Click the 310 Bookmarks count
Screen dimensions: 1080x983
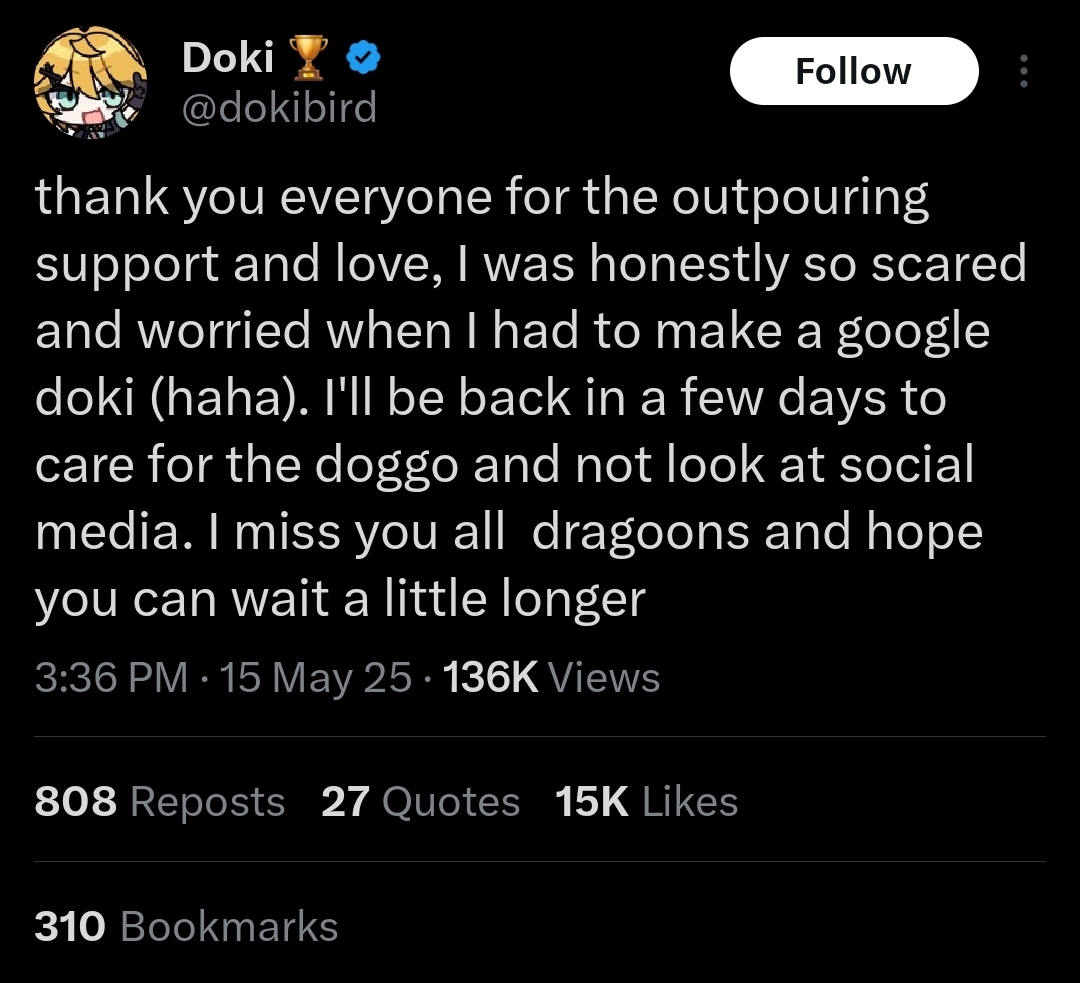pyautogui.click(x=186, y=926)
